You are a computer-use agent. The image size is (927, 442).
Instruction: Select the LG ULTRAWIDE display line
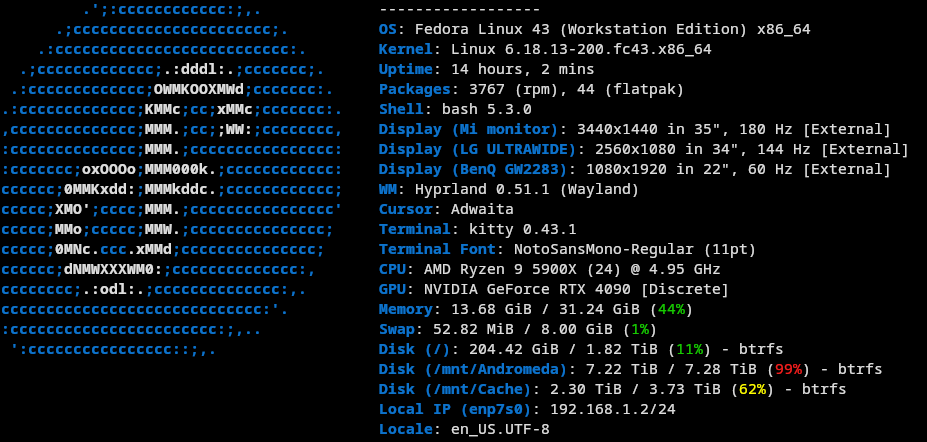643,149
